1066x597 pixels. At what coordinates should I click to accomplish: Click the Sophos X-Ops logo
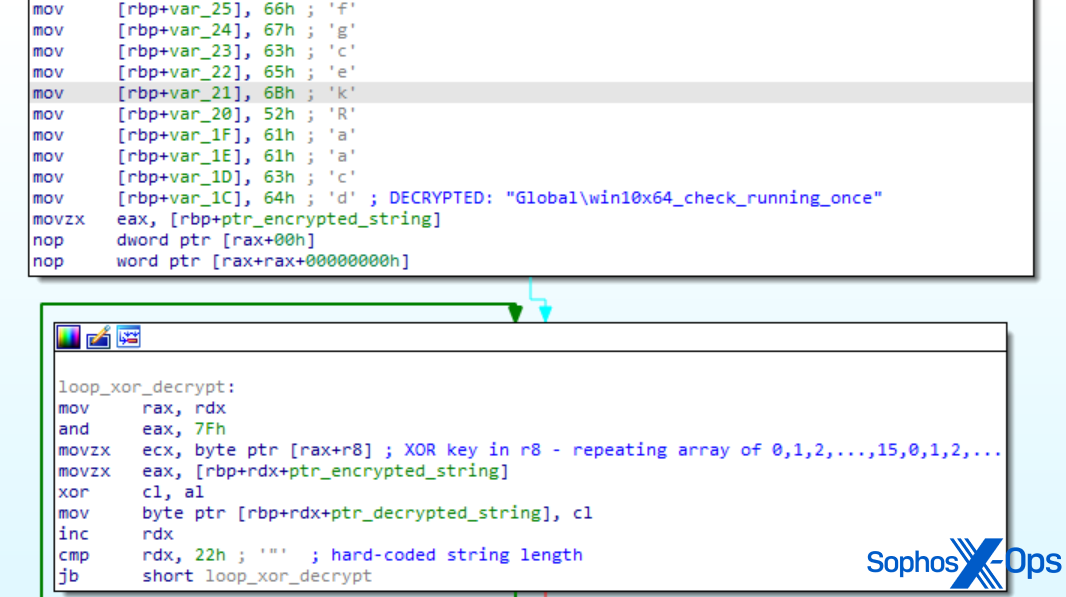963,561
